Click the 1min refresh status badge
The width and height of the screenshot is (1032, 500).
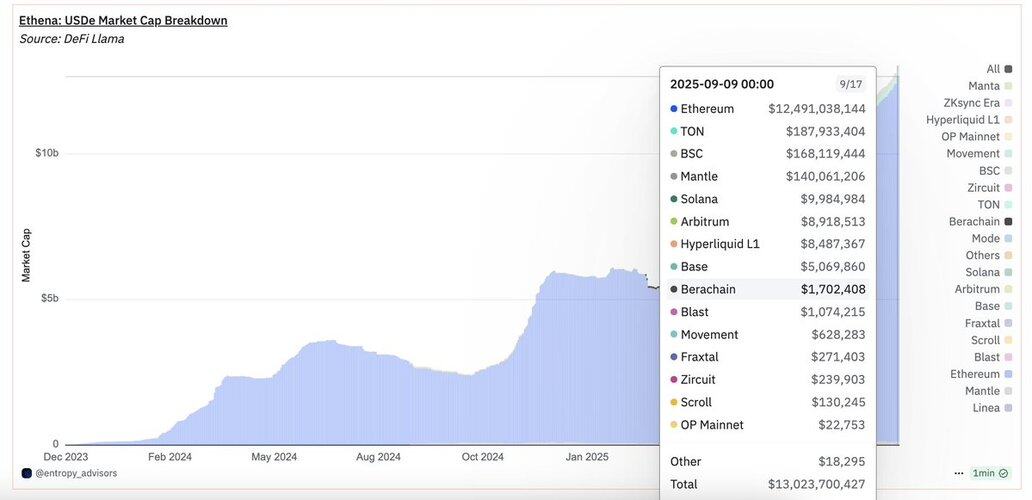[991, 473]
